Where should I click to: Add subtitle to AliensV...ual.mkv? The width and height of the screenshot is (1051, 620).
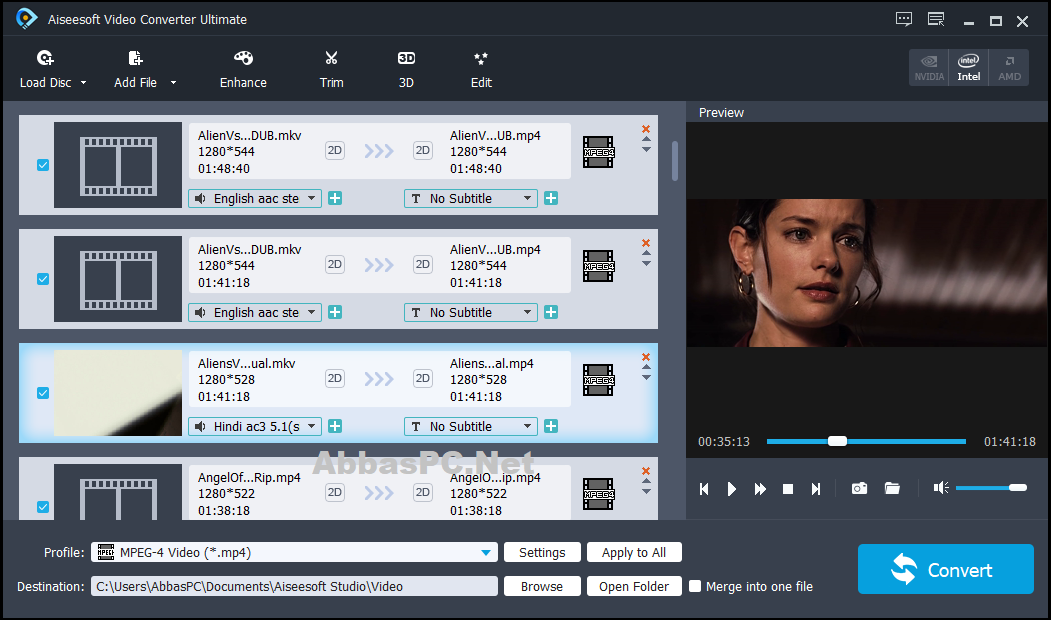click(551, 426)
